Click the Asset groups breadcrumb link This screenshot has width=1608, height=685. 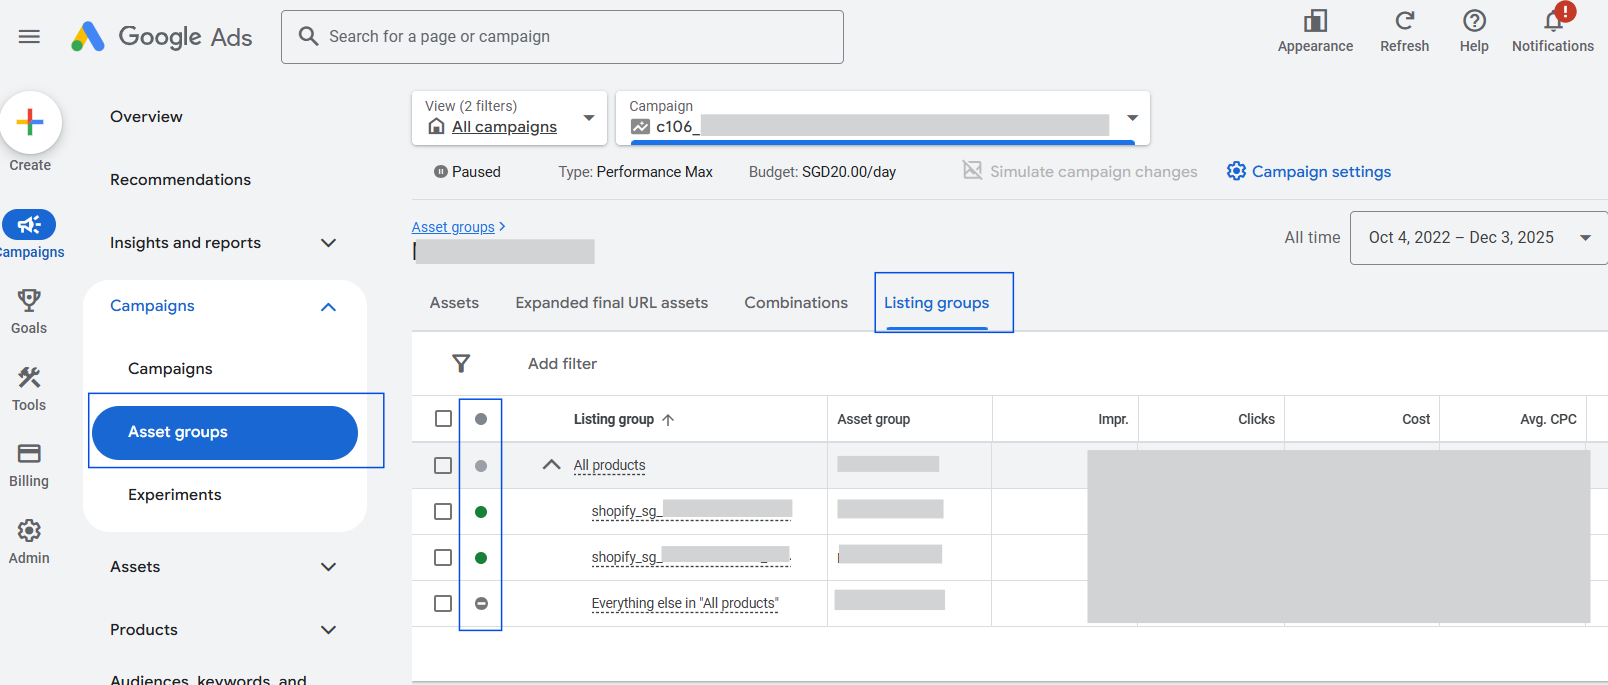tap(453, 227)
